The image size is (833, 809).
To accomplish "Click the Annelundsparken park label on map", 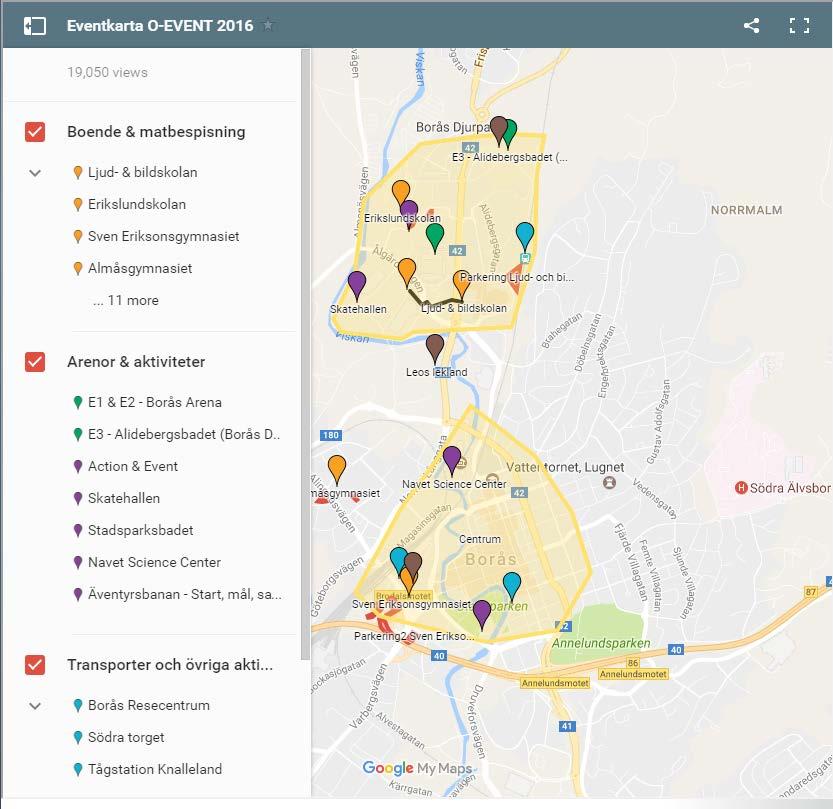I will coord(601,643).
